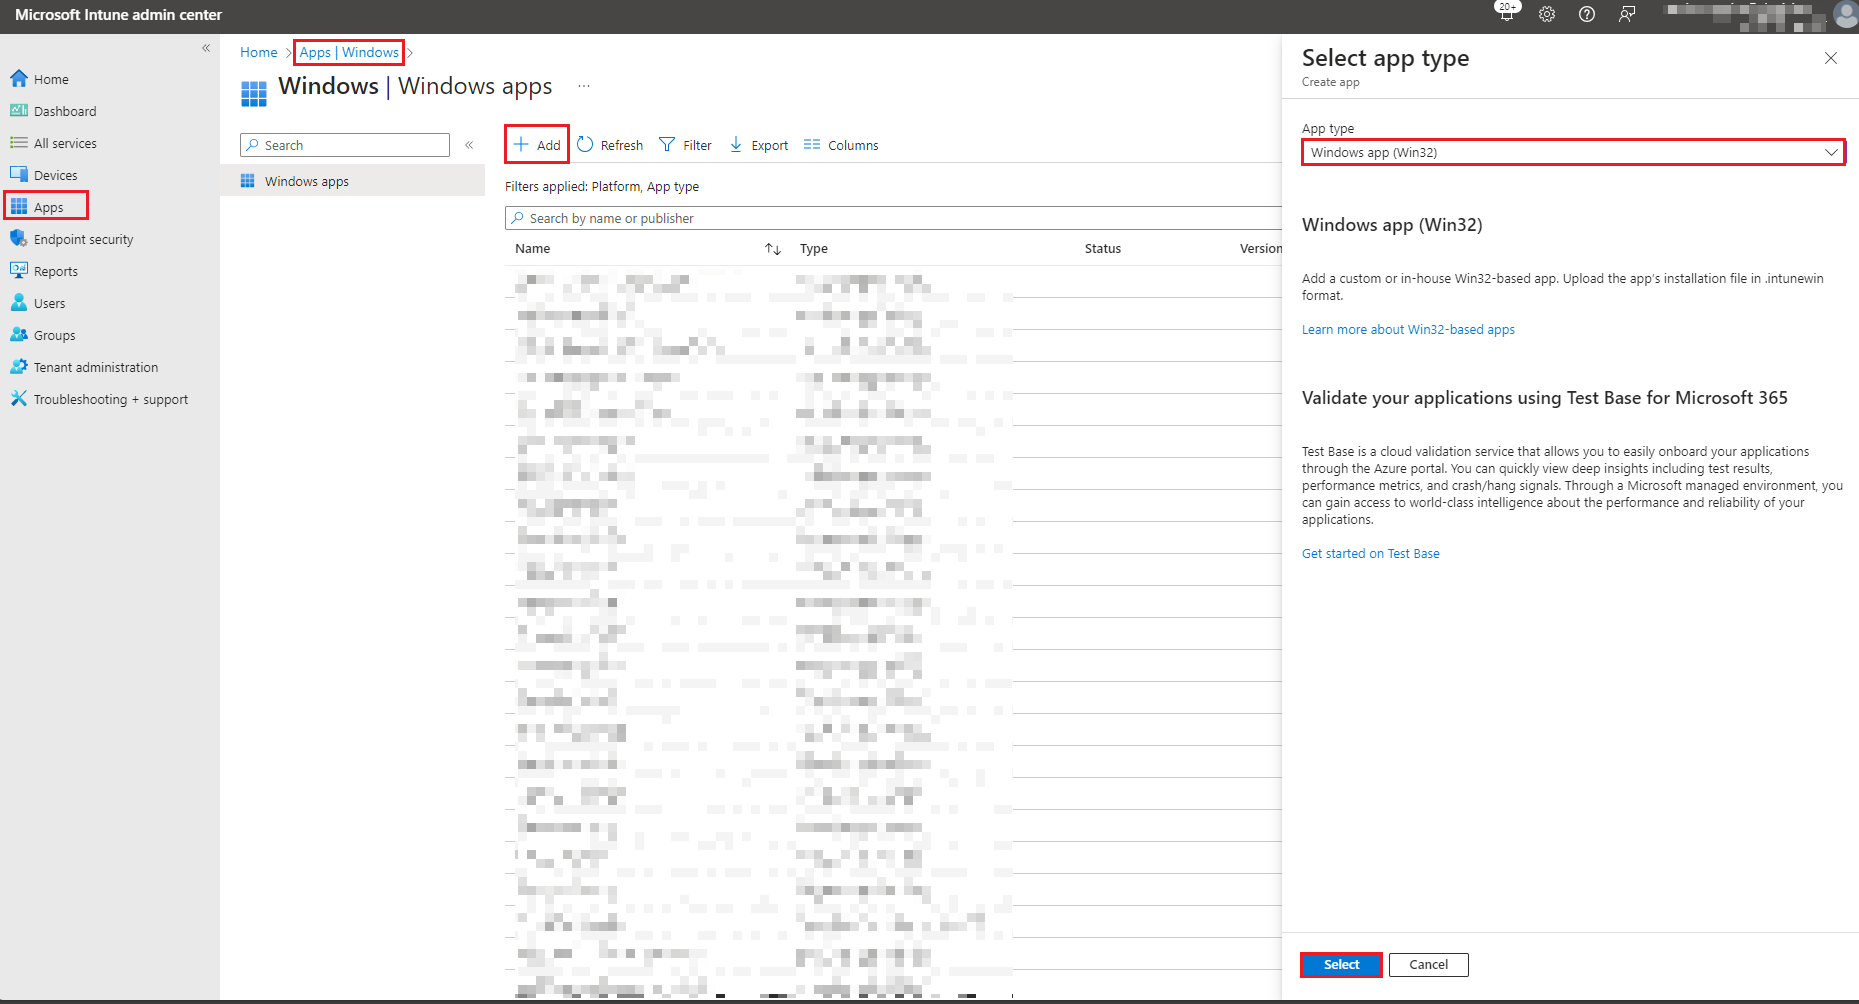Open Home in the left sidebar
Screen dimensions: 1859x1004
[50, 79]
